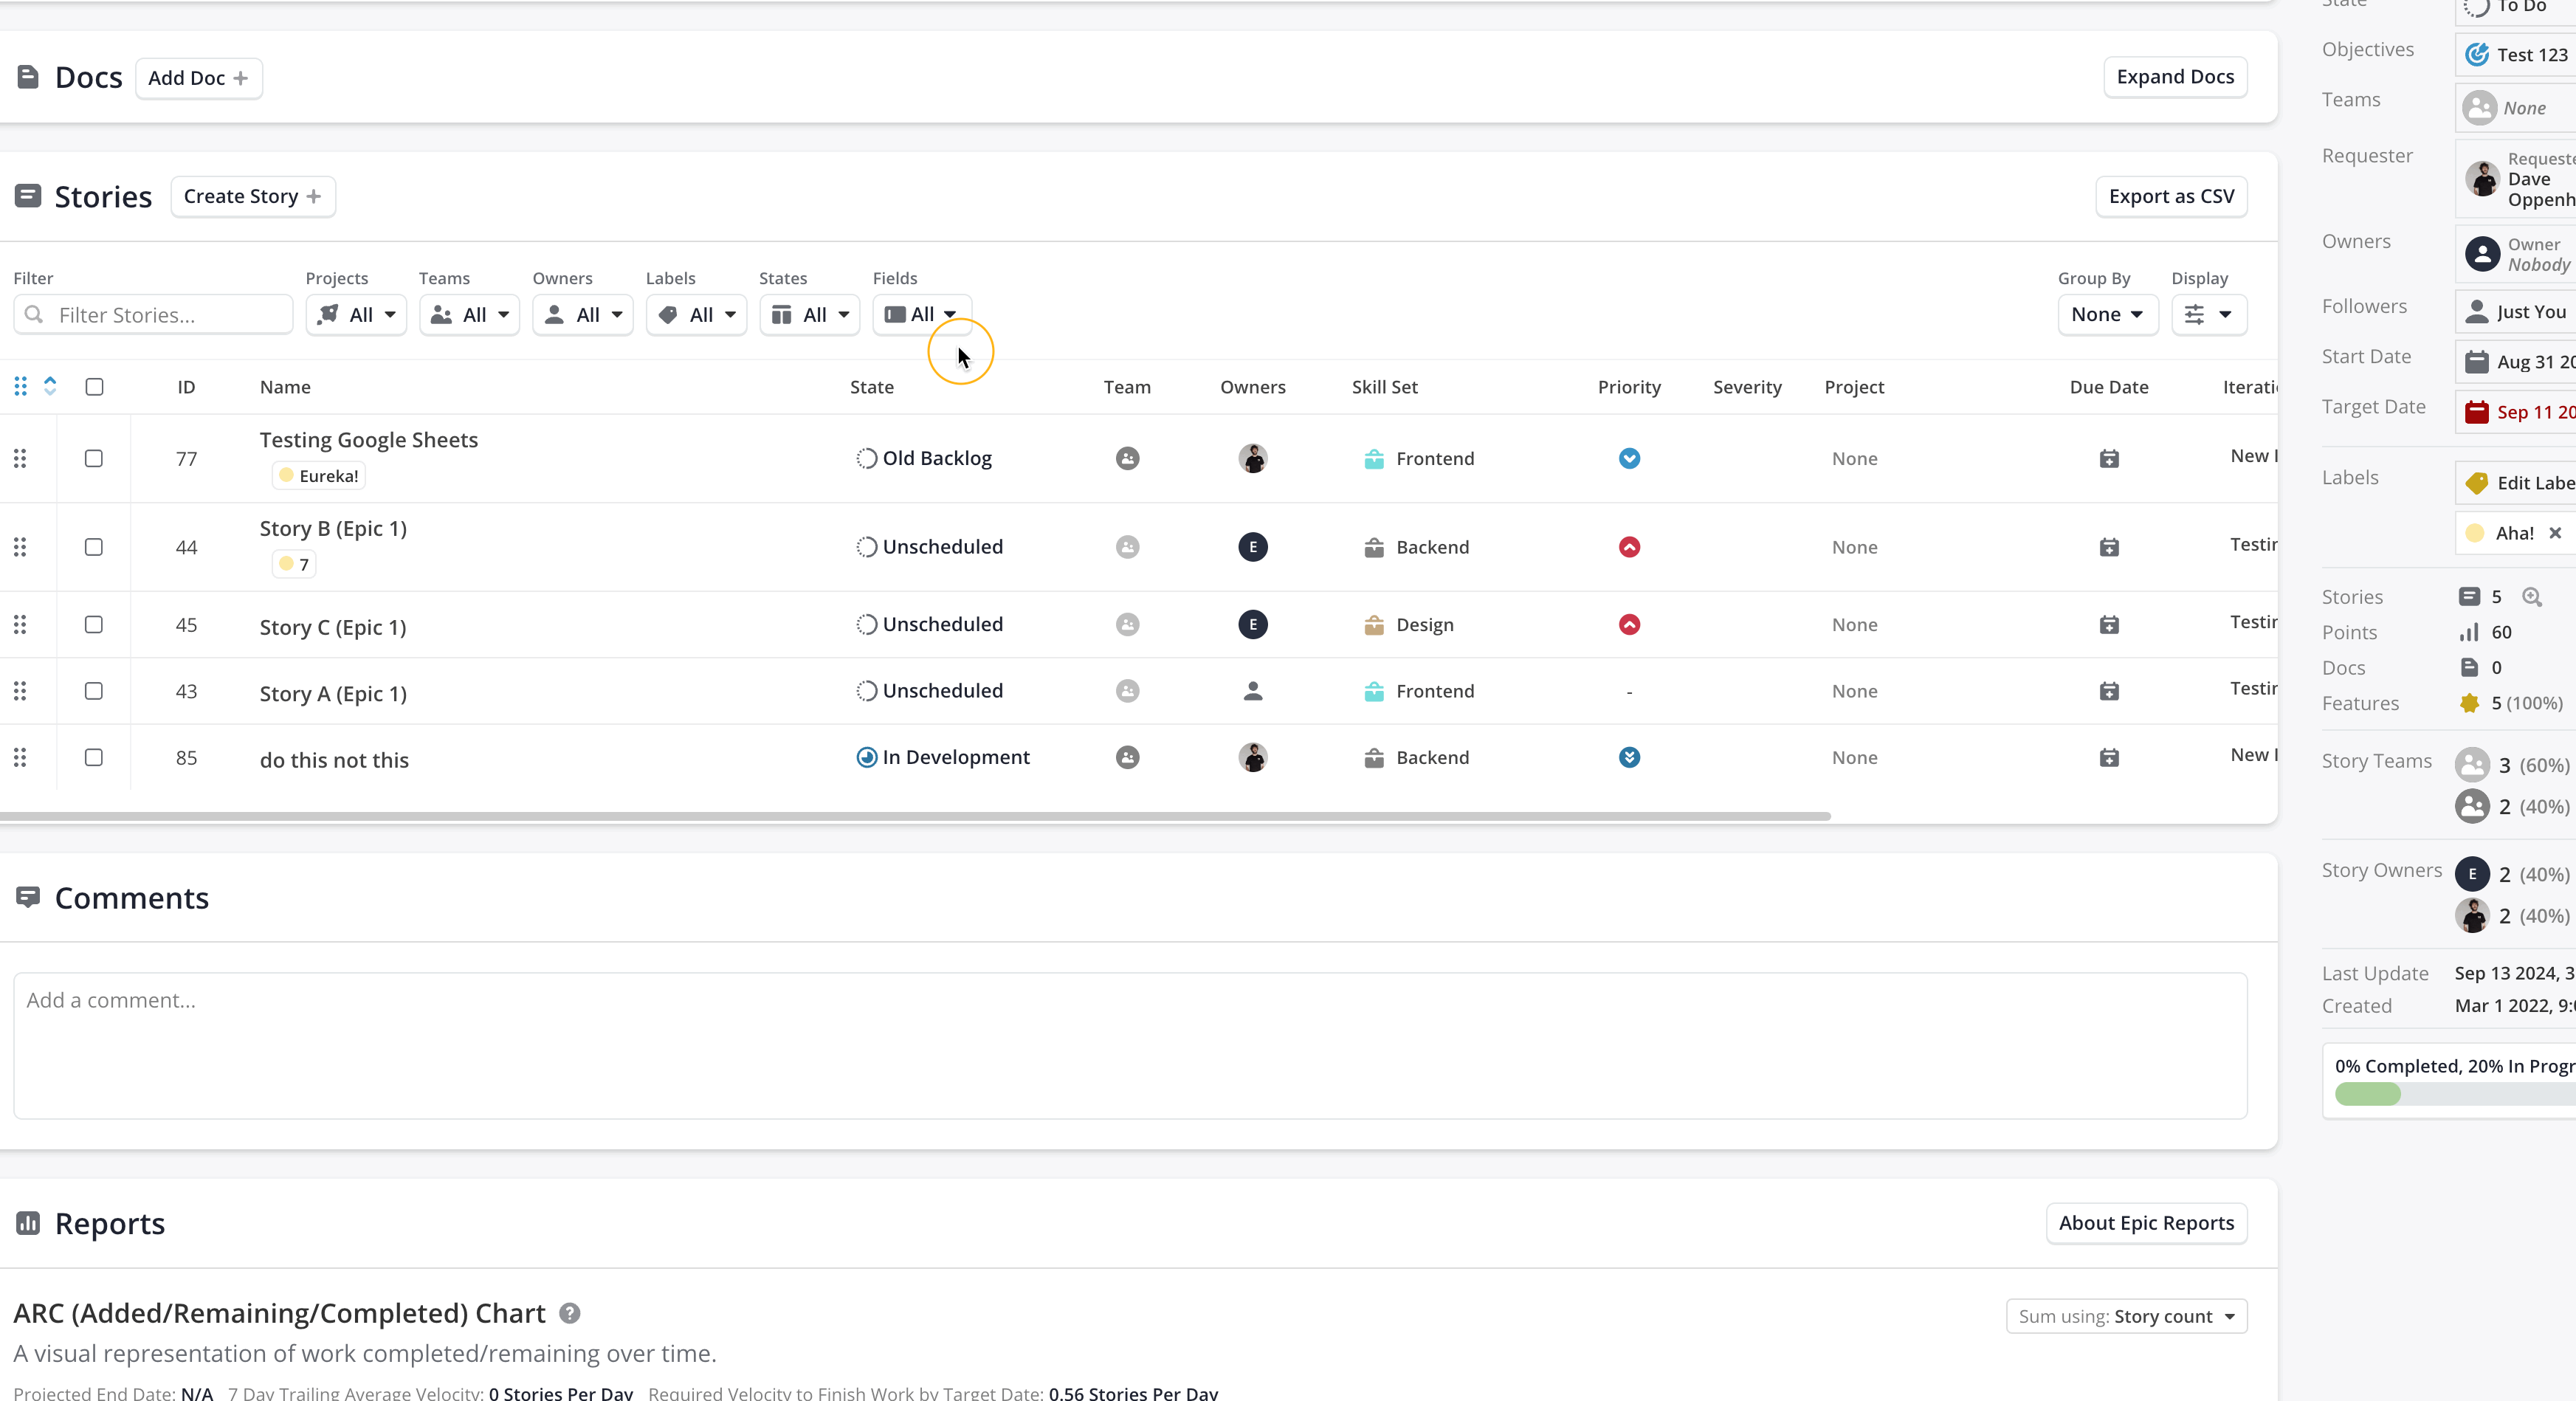Click the Eureka! label chip
The height and width of the screenshot is (1401, 2576).
click(x=318, y=476)
